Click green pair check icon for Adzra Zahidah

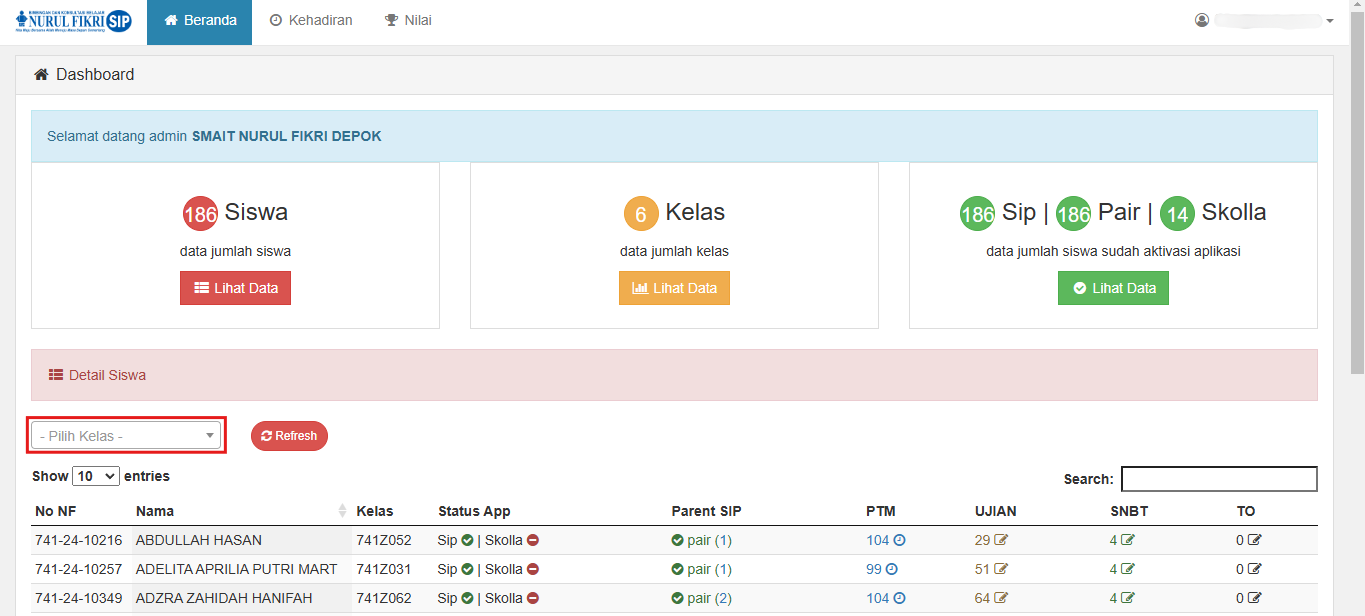(x=678, y=599)
